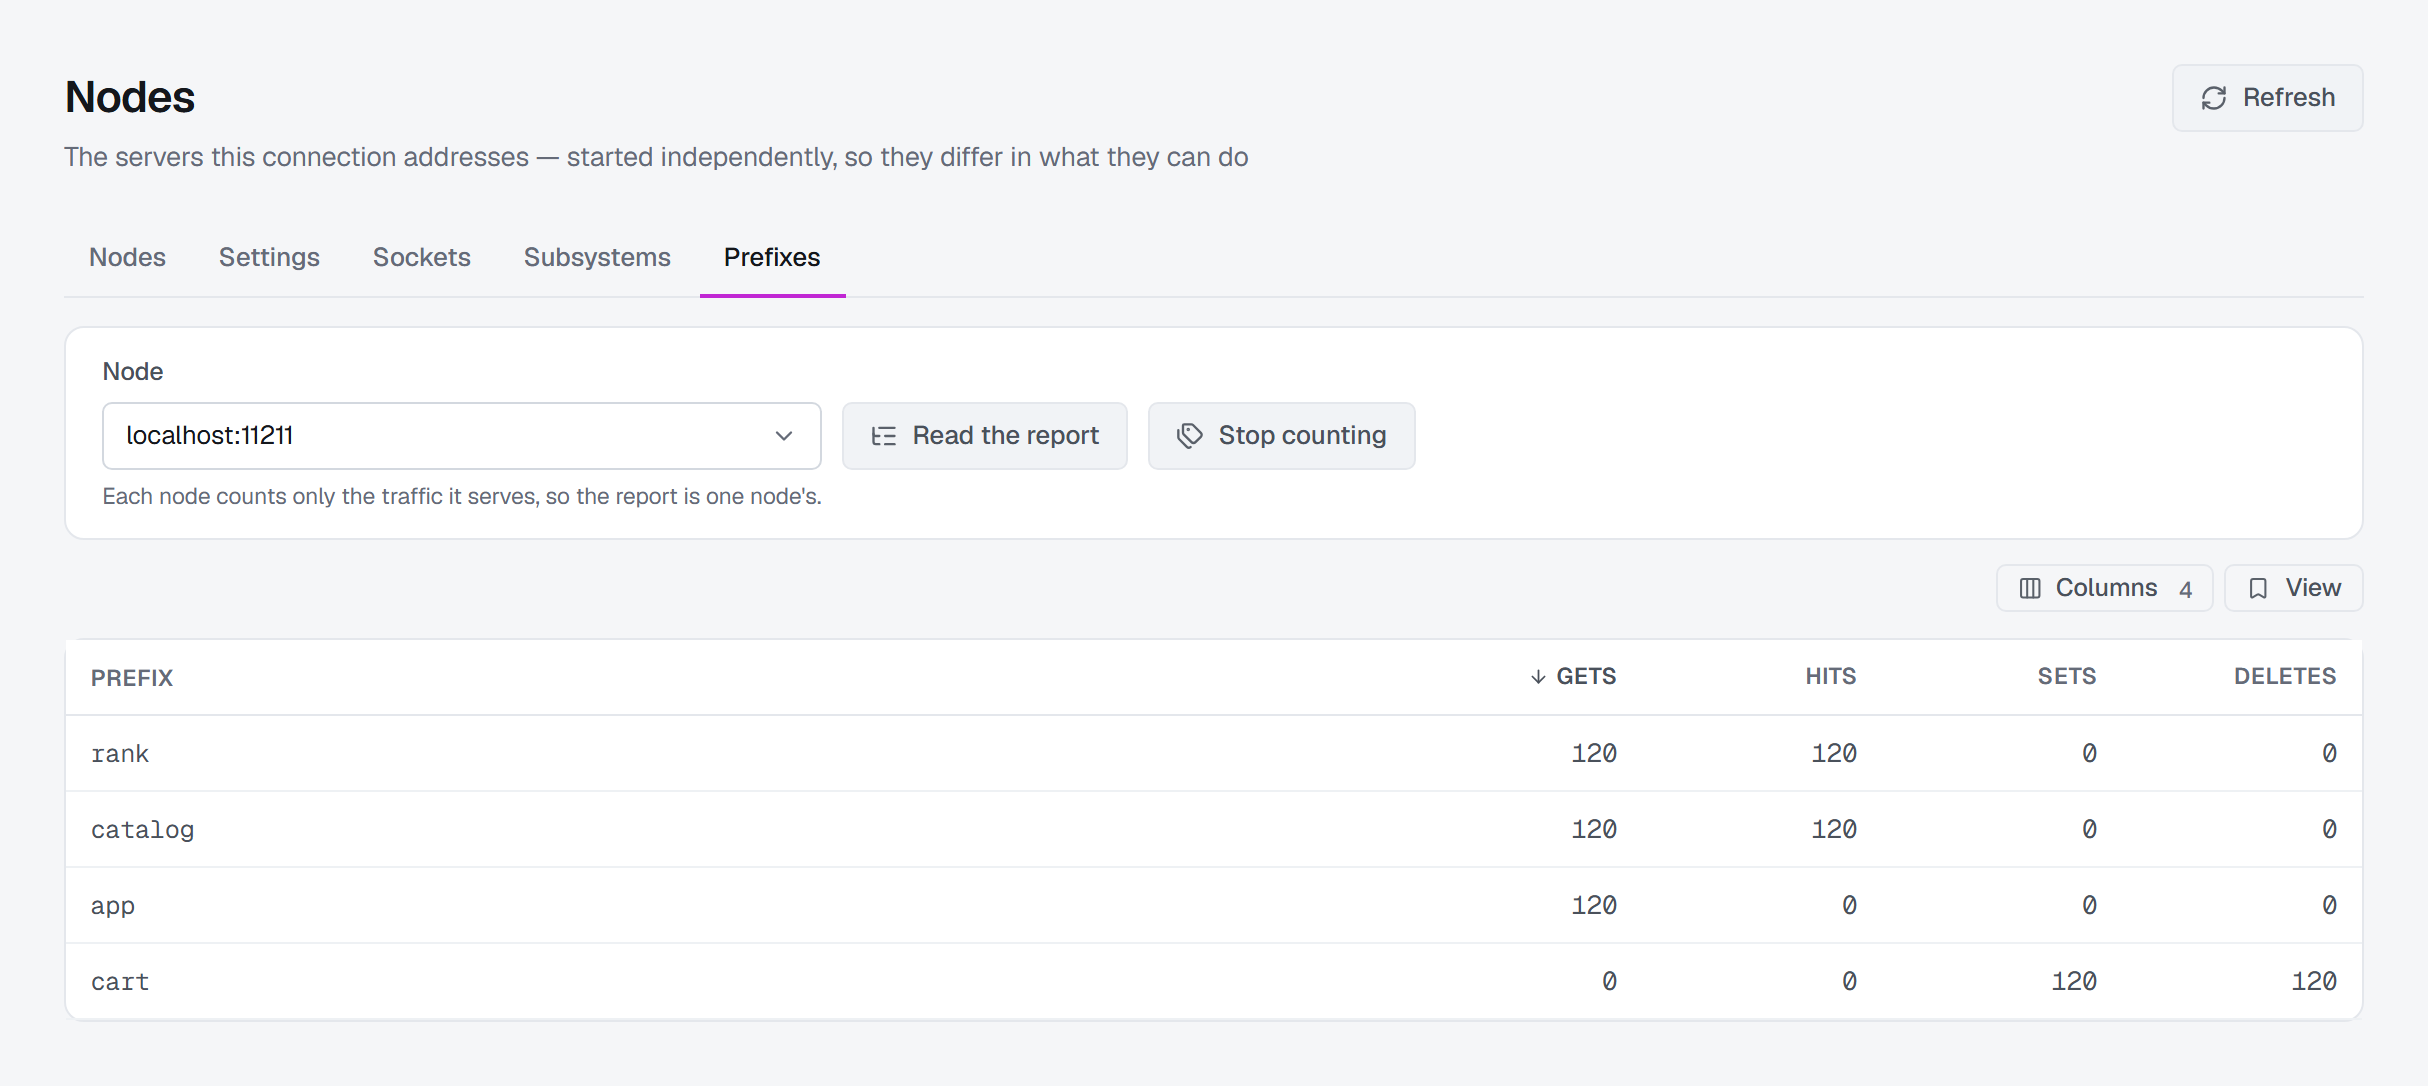Click the circular arrows Refresh icon
Viewport: 2428px width, 1086px height.
2214,98
